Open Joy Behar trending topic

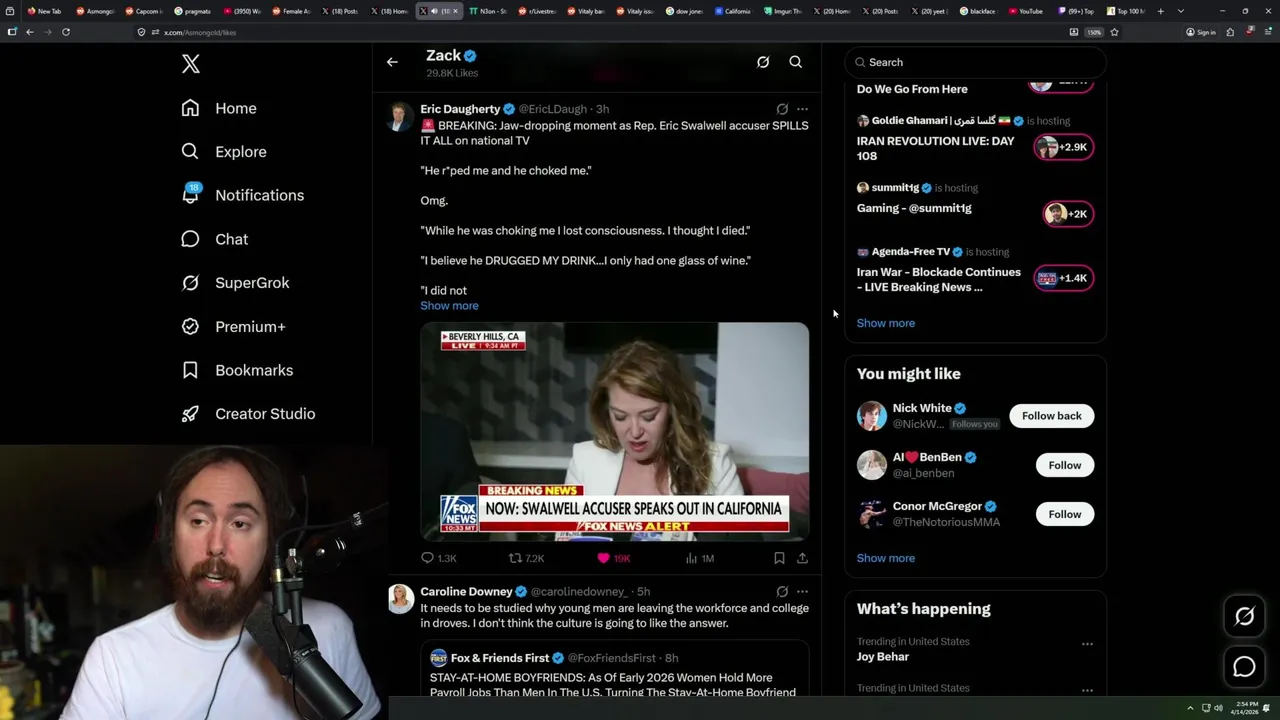883,657
